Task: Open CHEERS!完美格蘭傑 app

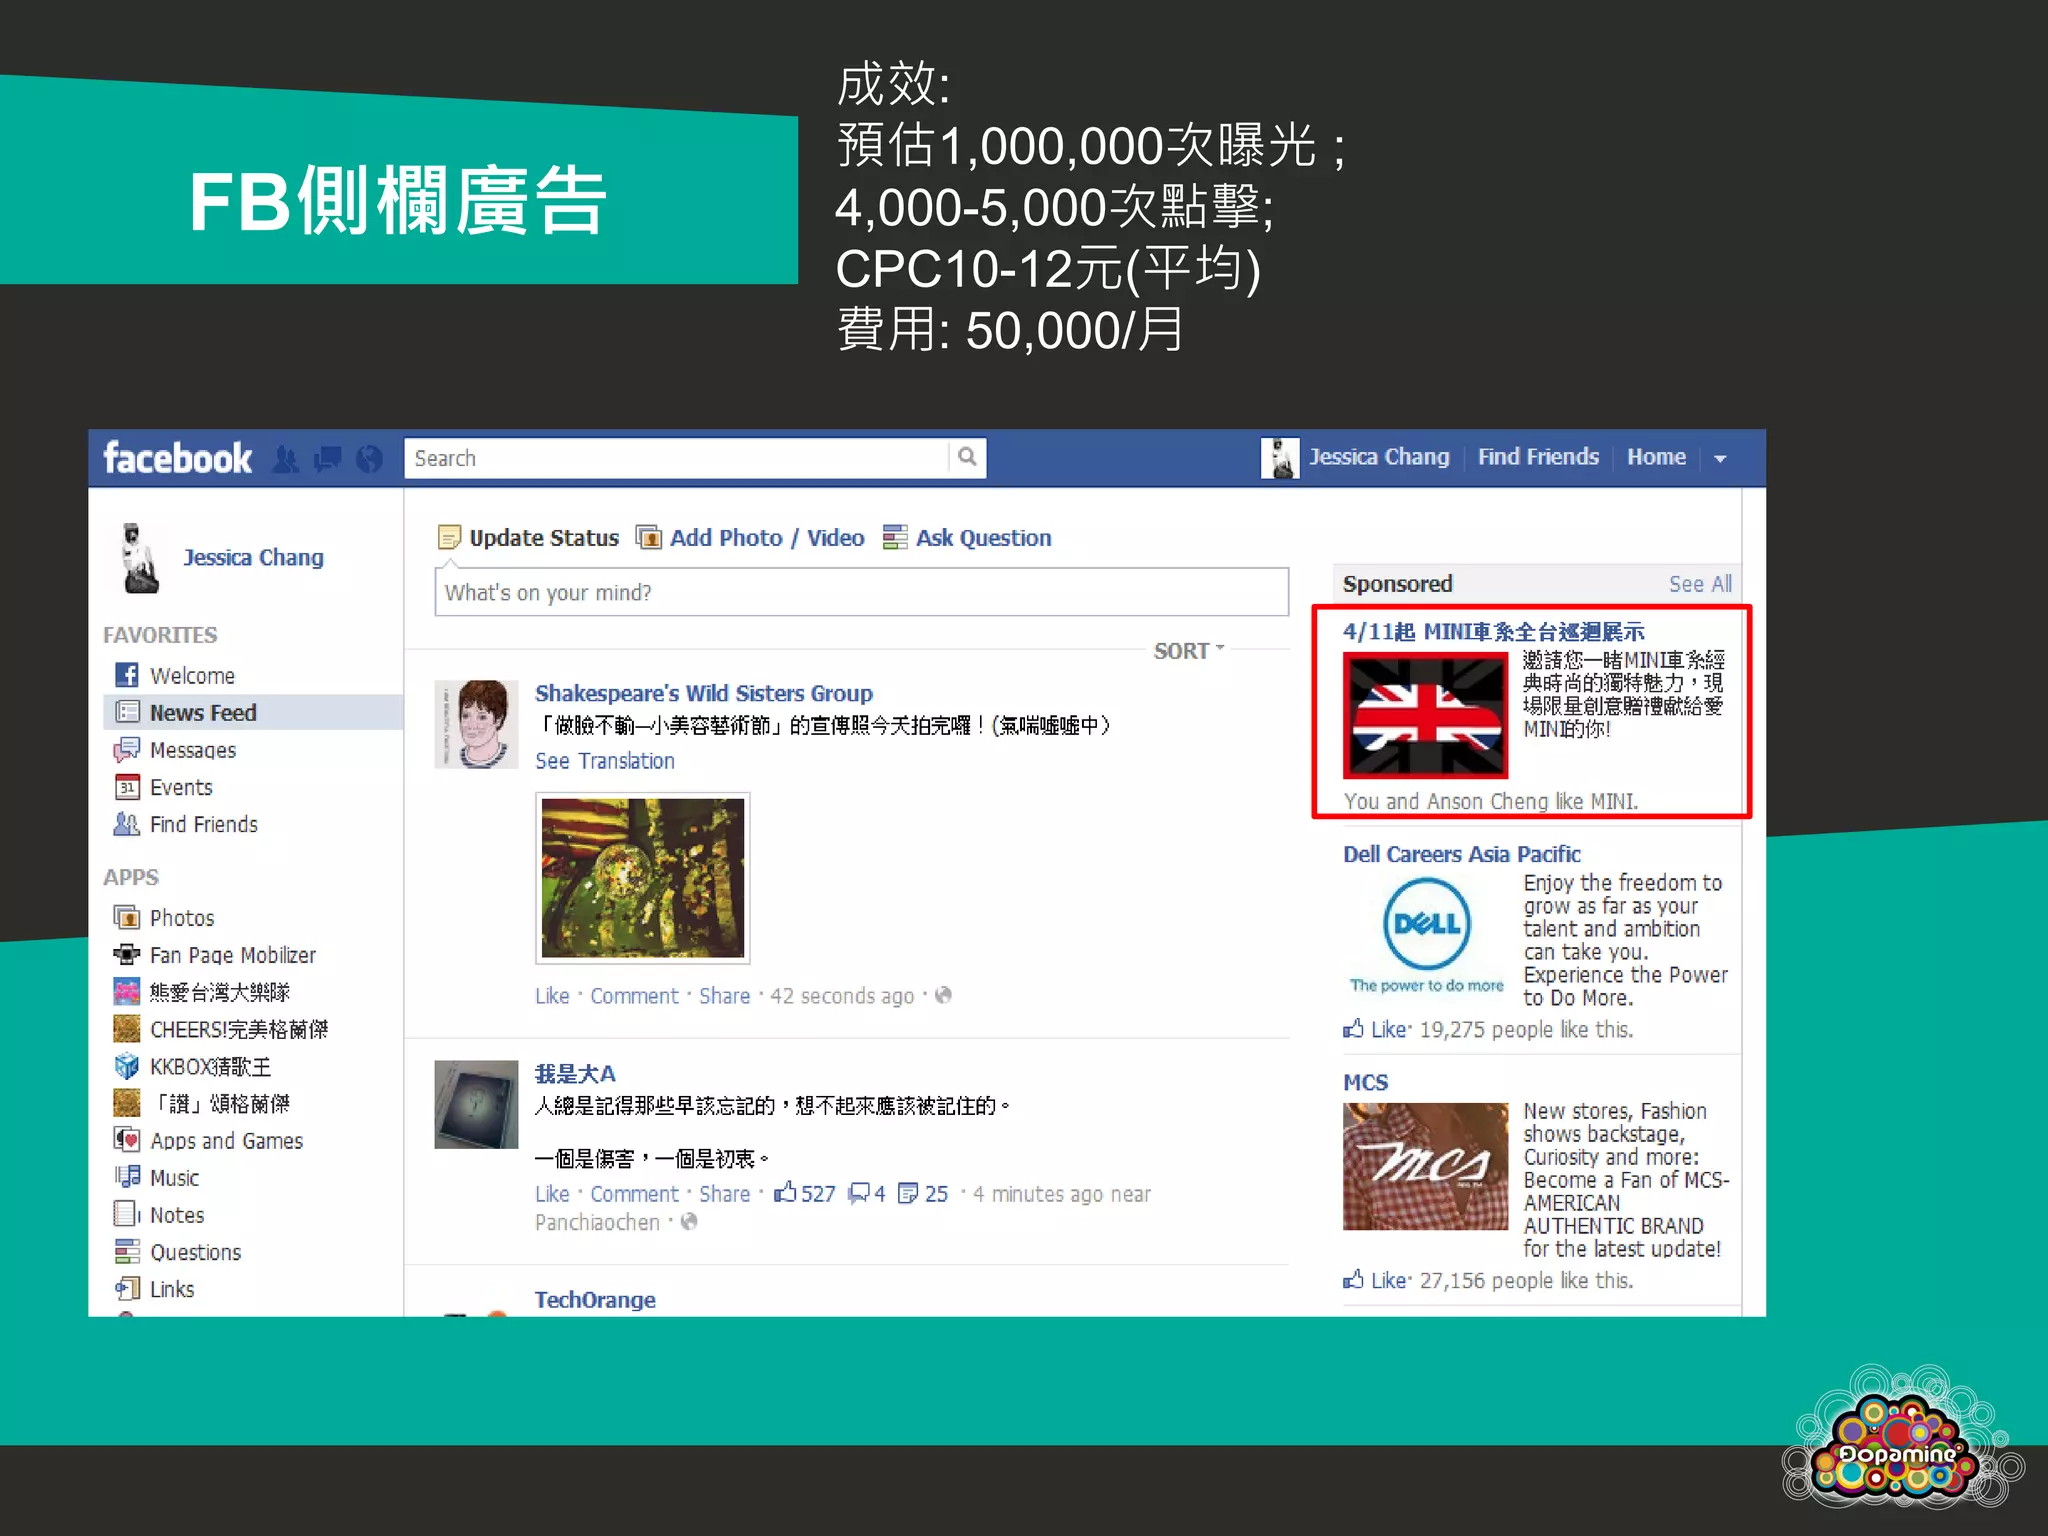Action: click(221, 1029)
